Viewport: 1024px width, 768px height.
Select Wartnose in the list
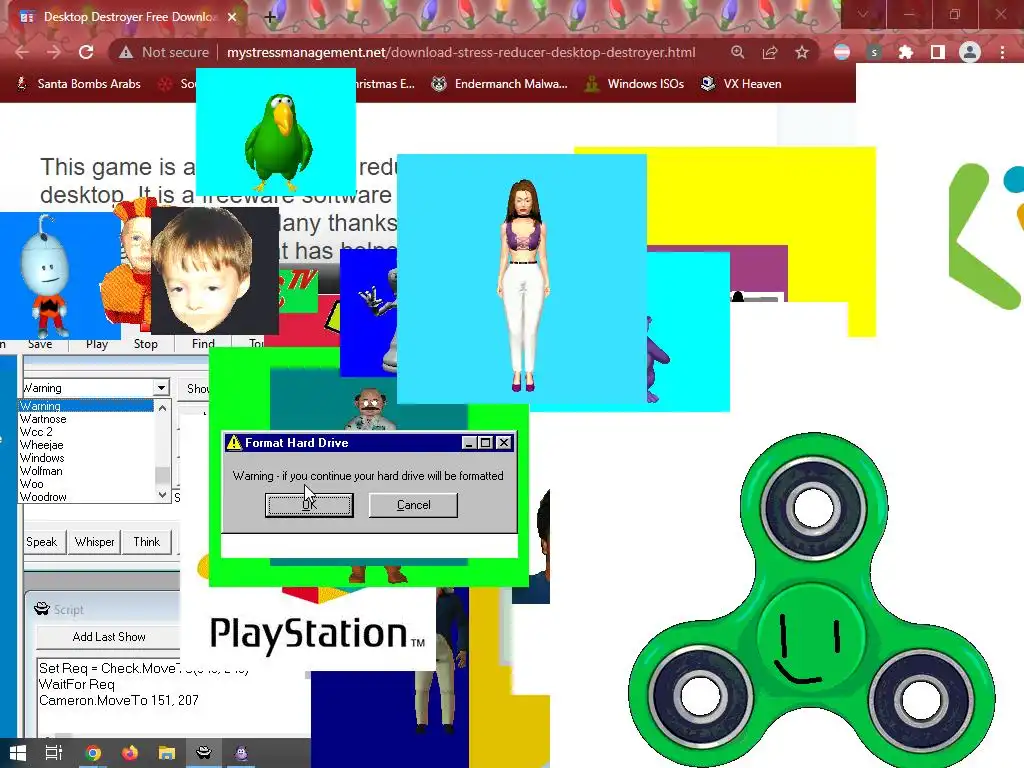tap(86, 419)
